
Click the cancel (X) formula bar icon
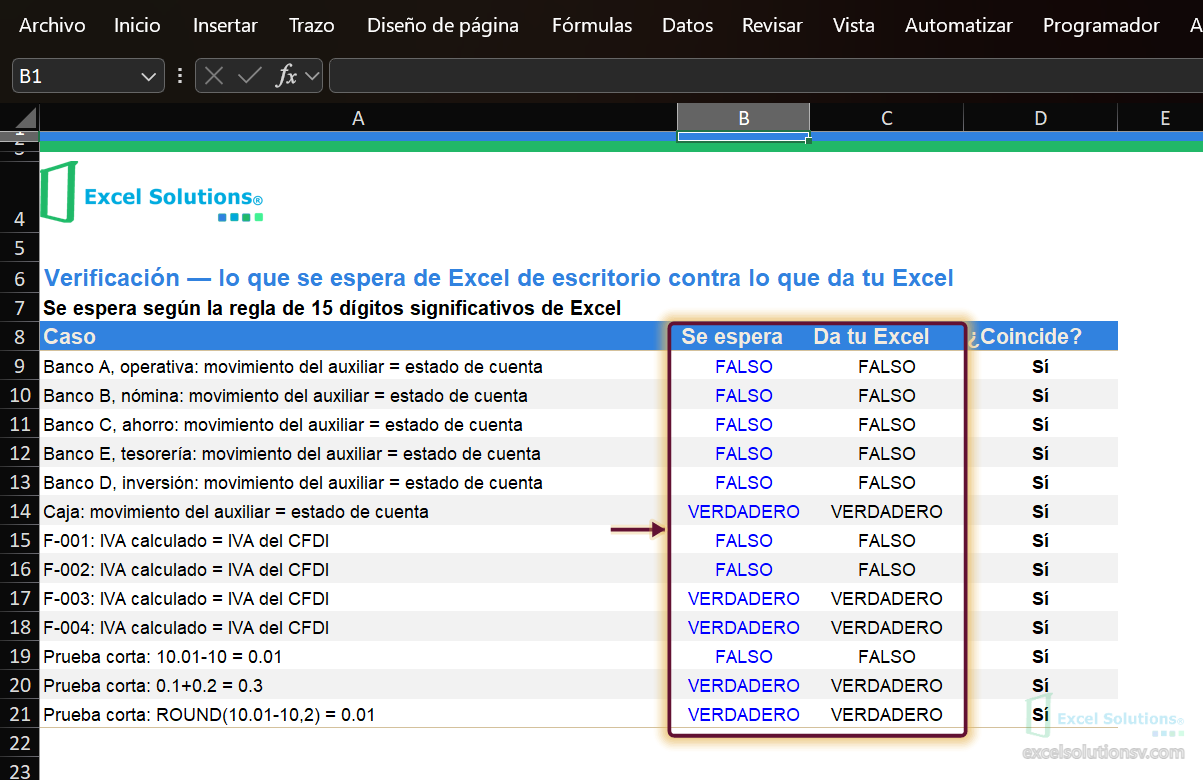[x=214, y=76]
